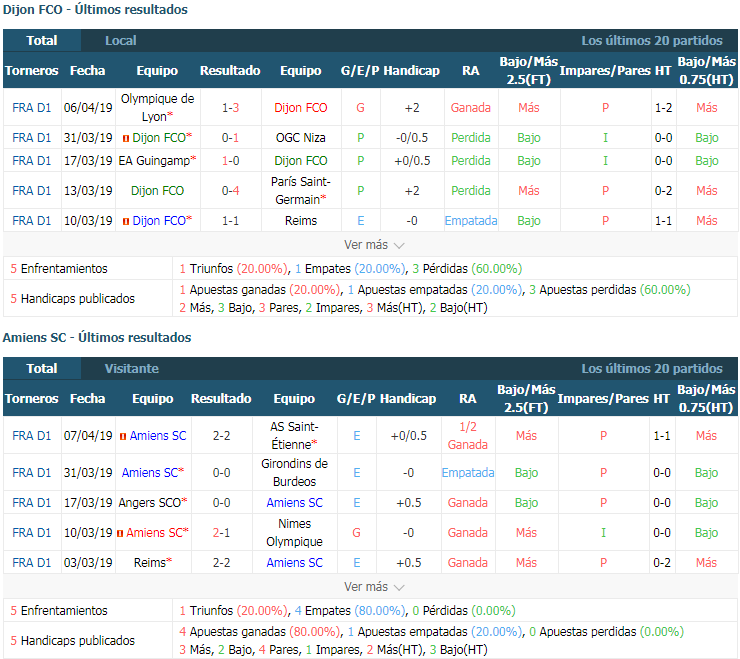Open Los últimos 20 partidos for Amiens SC
Screen dimensions: 740x659
[x=652, y=369]
